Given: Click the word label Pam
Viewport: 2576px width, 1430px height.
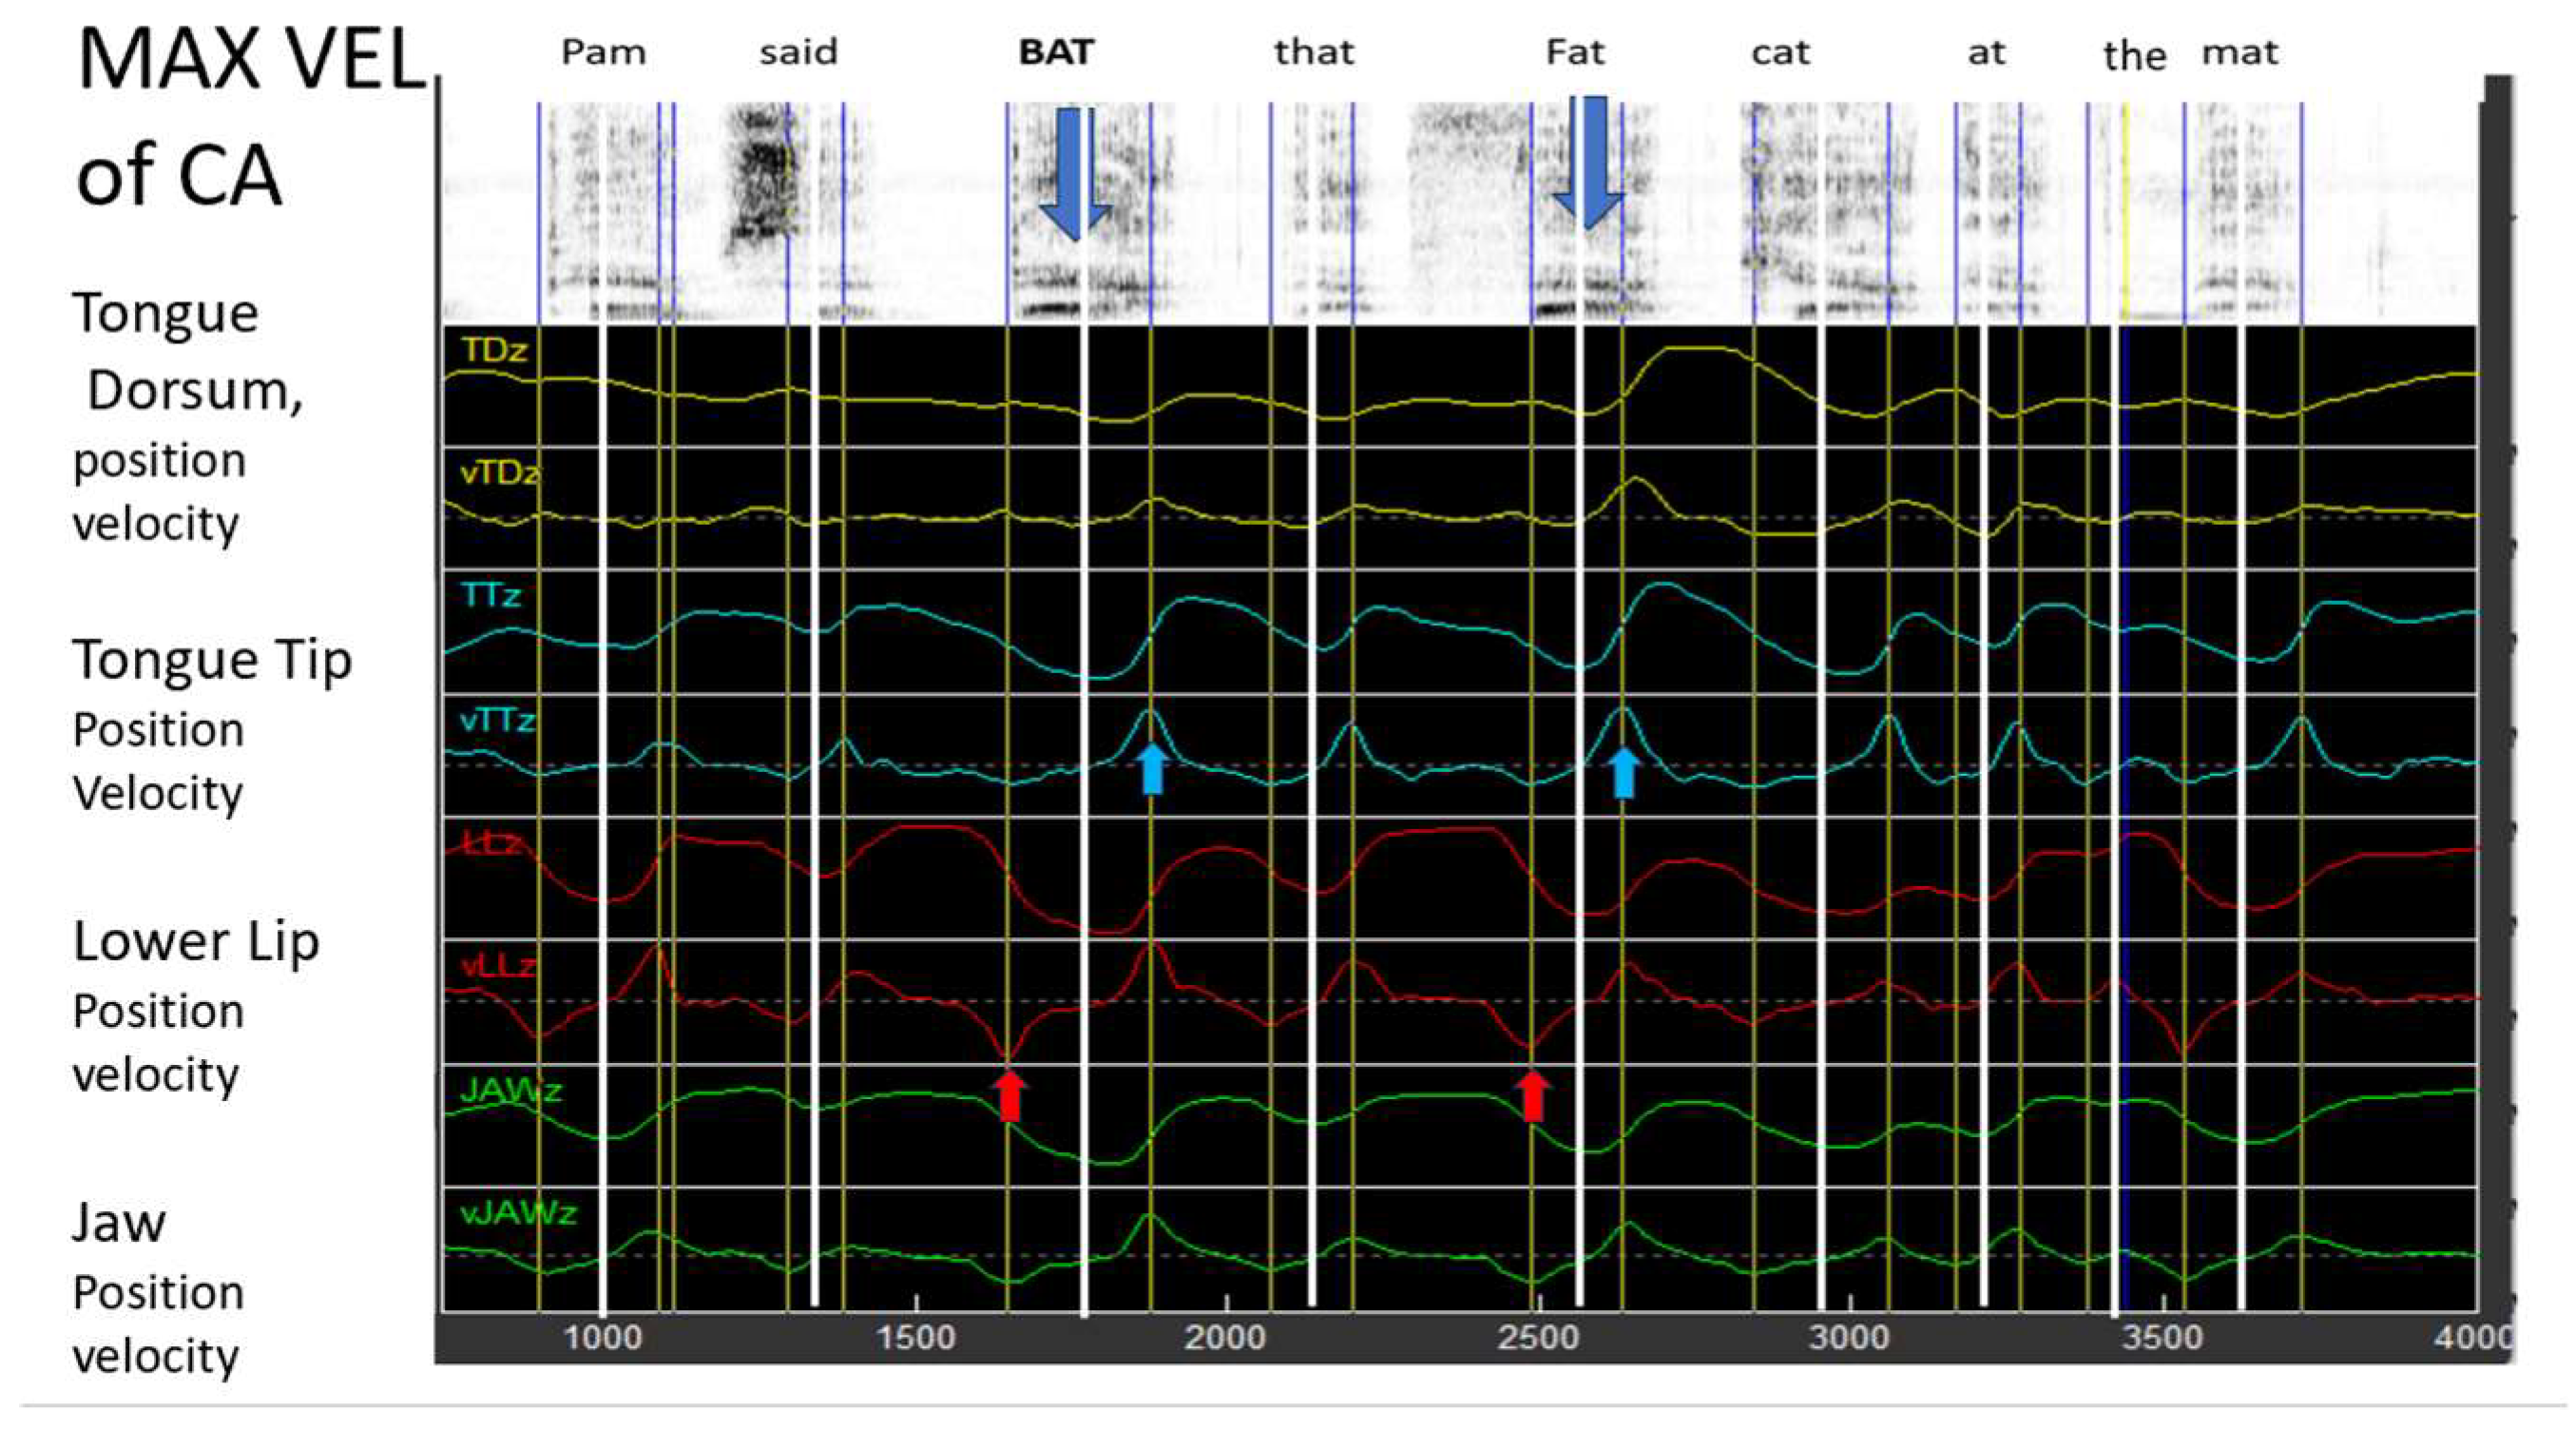Looking at the screenshot, I should pos(603,52).
